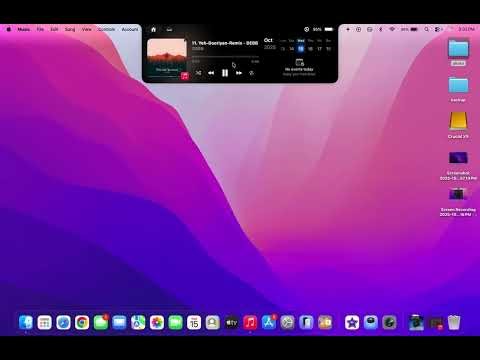Open Contacts from the Dock
Viewport: 480px width, 360px height.
point(213,322)
